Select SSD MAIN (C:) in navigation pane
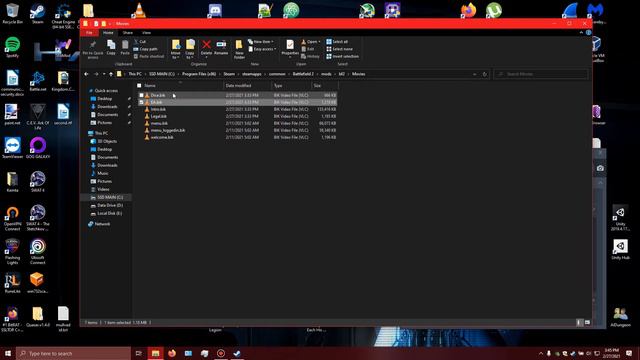The image size is (640, 360). 107,197
